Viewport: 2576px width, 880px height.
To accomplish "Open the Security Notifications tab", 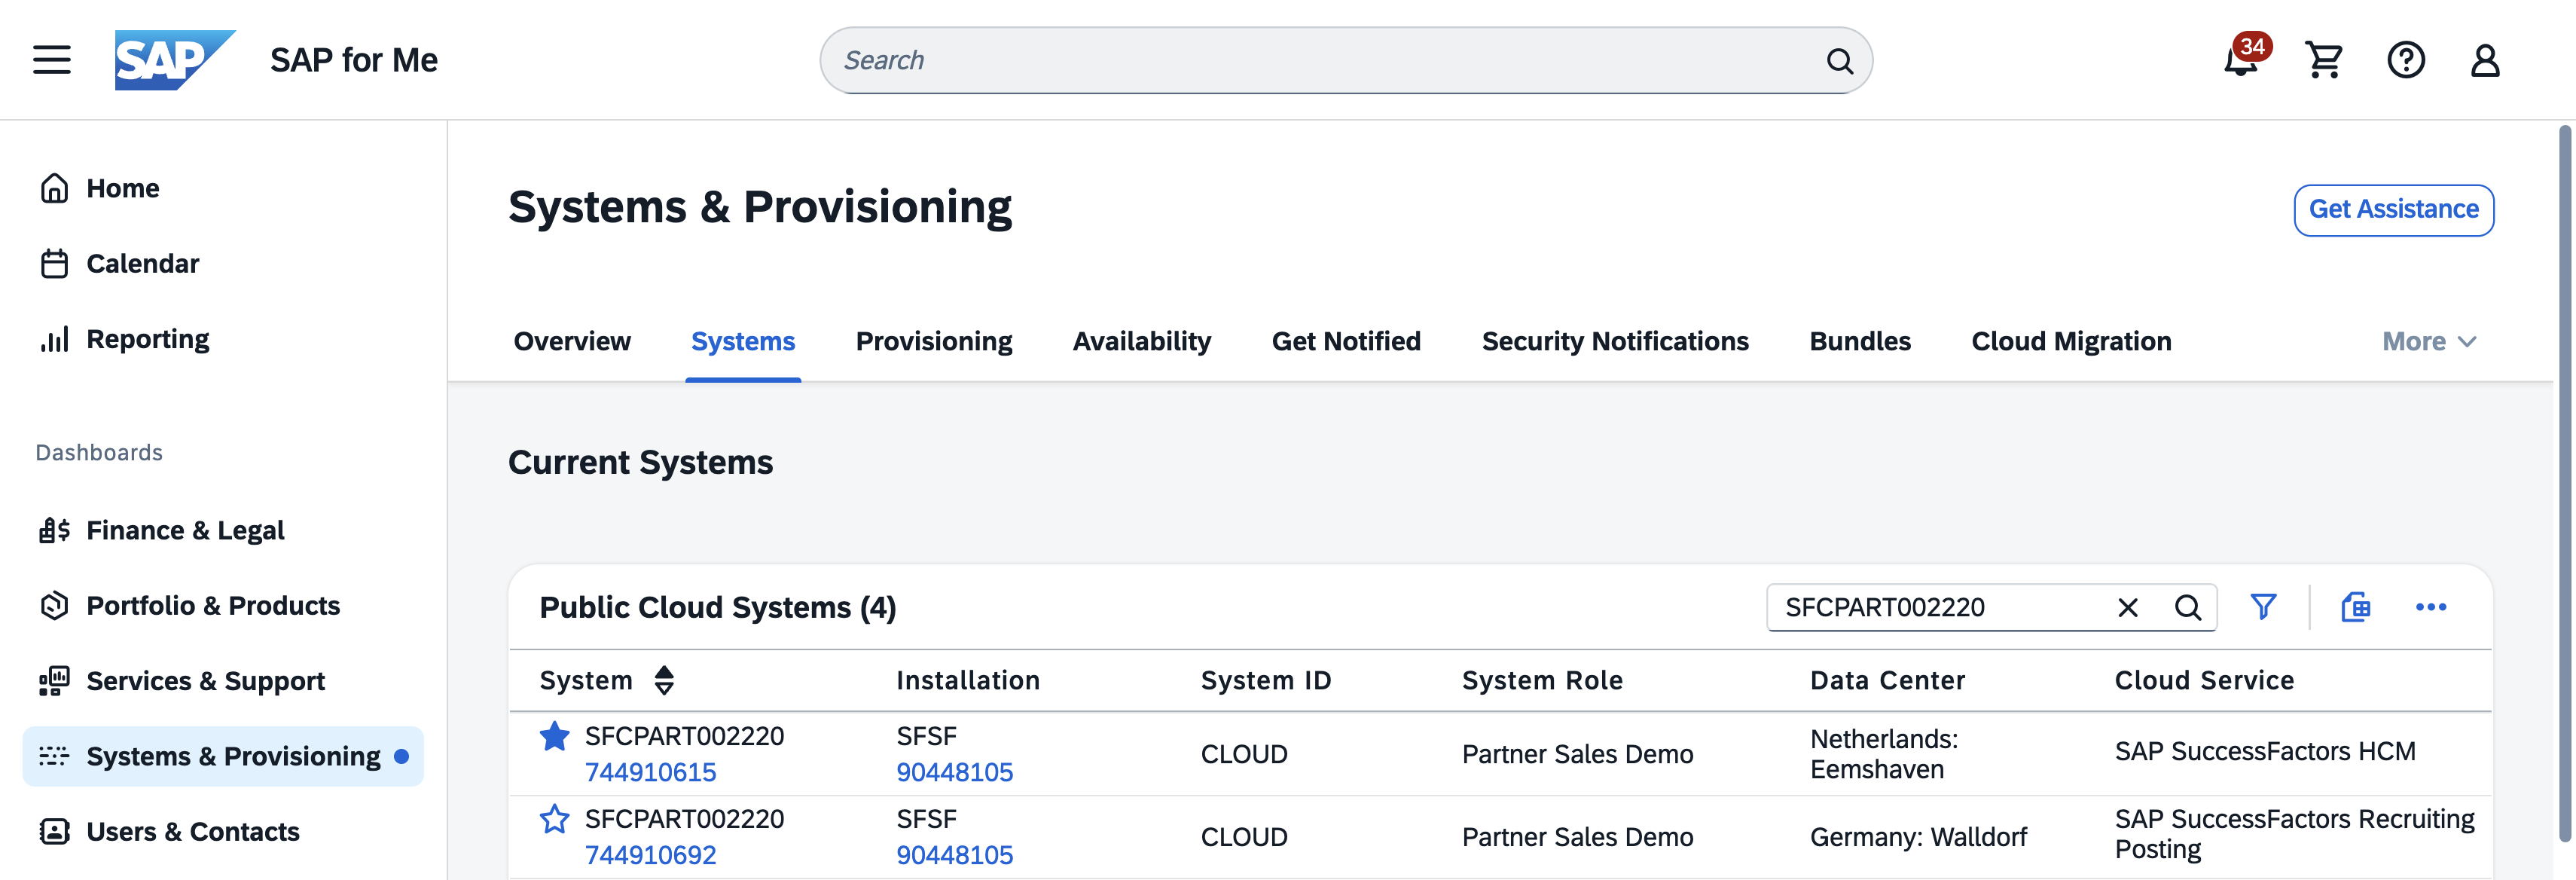I will pos(1614,341).
